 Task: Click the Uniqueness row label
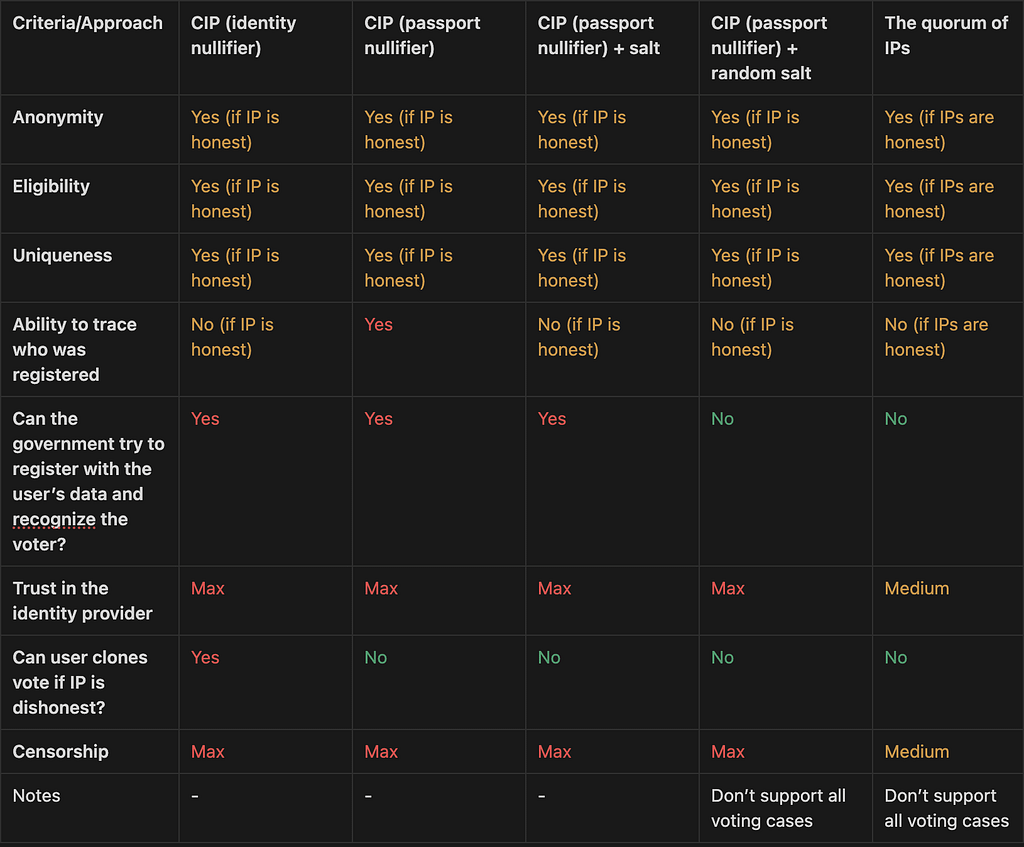pos(62,255)
